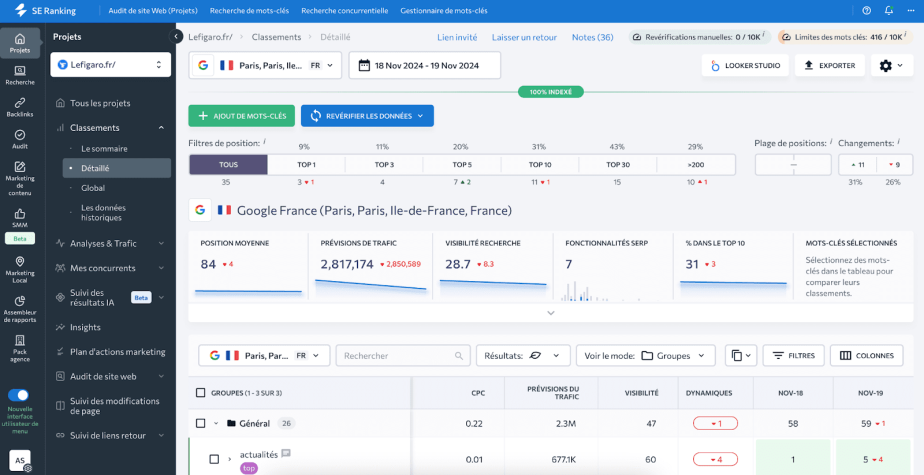The image size is (924, 475).
Task: Toggle Nouvelle interface utilisateur de menu switch
Action: click(19, 395)
